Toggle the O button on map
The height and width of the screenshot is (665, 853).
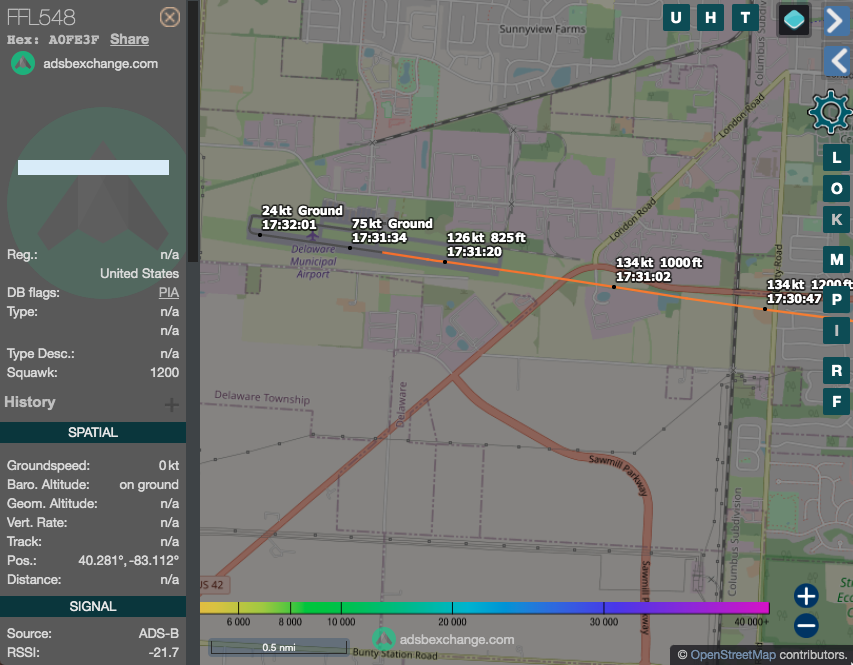[x=836, y=189]
